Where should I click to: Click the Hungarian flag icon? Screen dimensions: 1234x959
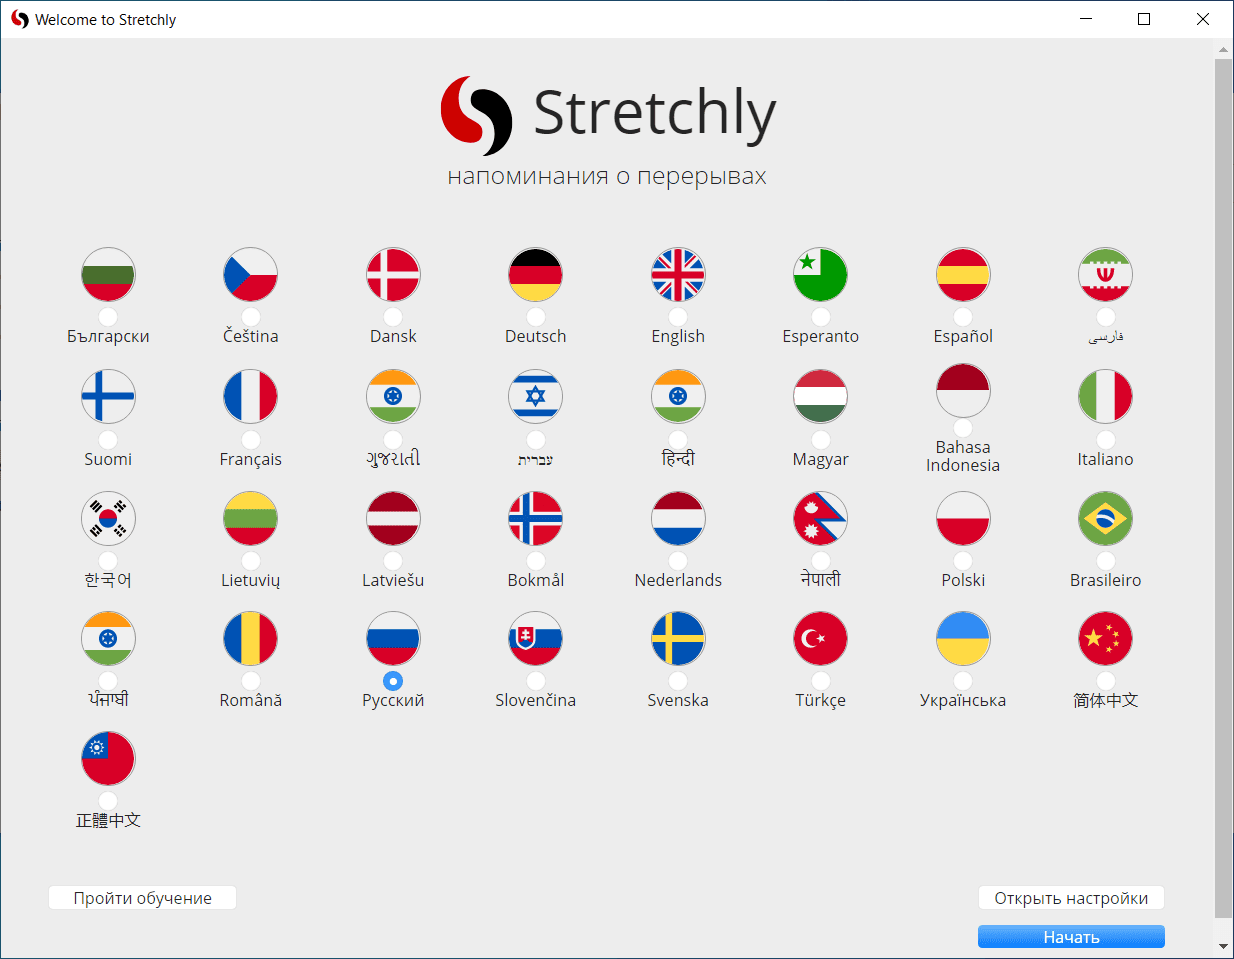coord(821,397)
